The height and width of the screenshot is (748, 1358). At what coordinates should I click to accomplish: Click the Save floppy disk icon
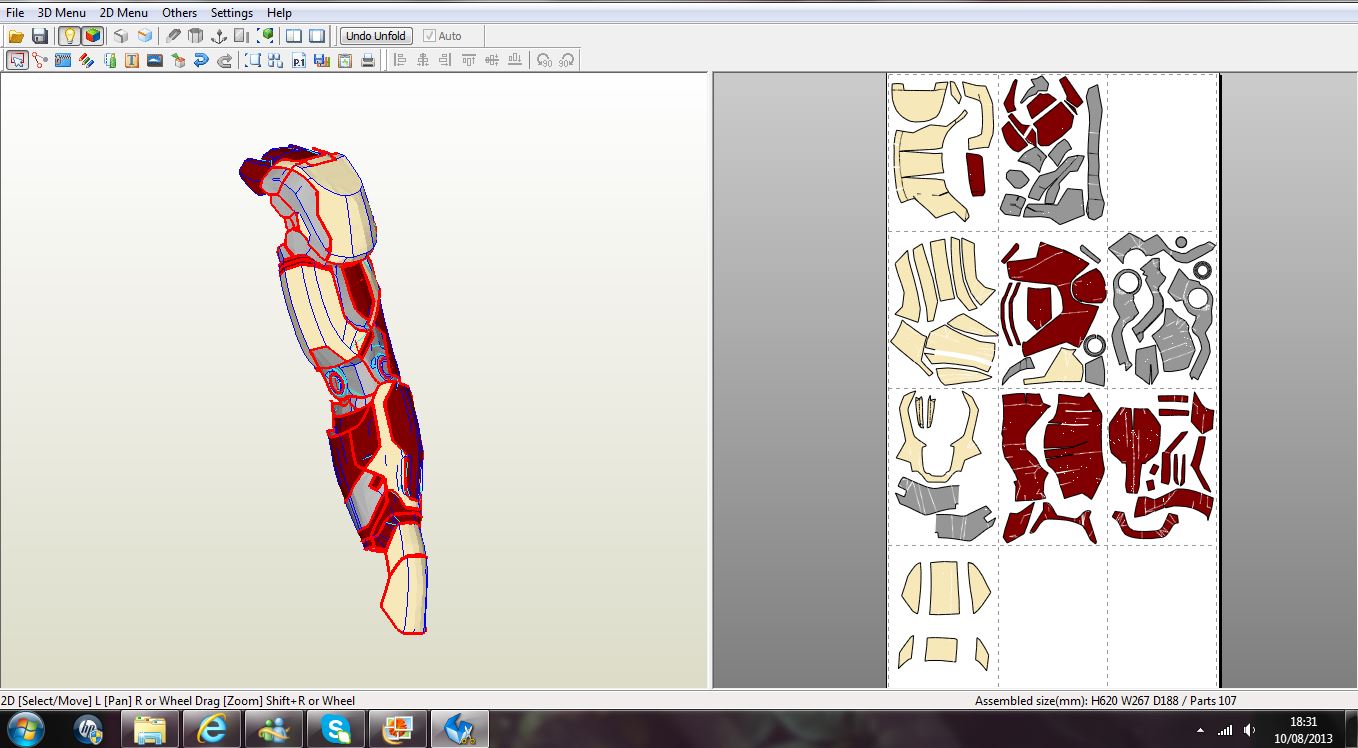coord(40,36)
